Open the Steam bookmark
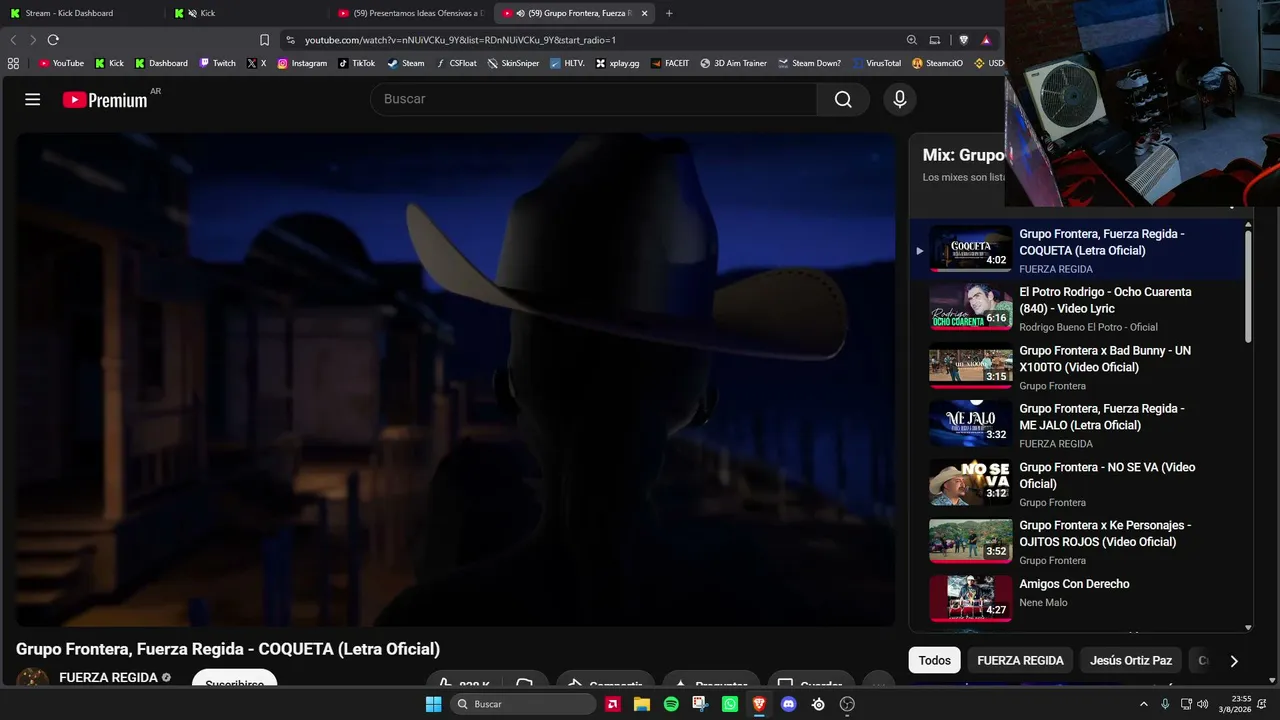Viewport: 1280px width, 720px height. click(x=406, y=63)
